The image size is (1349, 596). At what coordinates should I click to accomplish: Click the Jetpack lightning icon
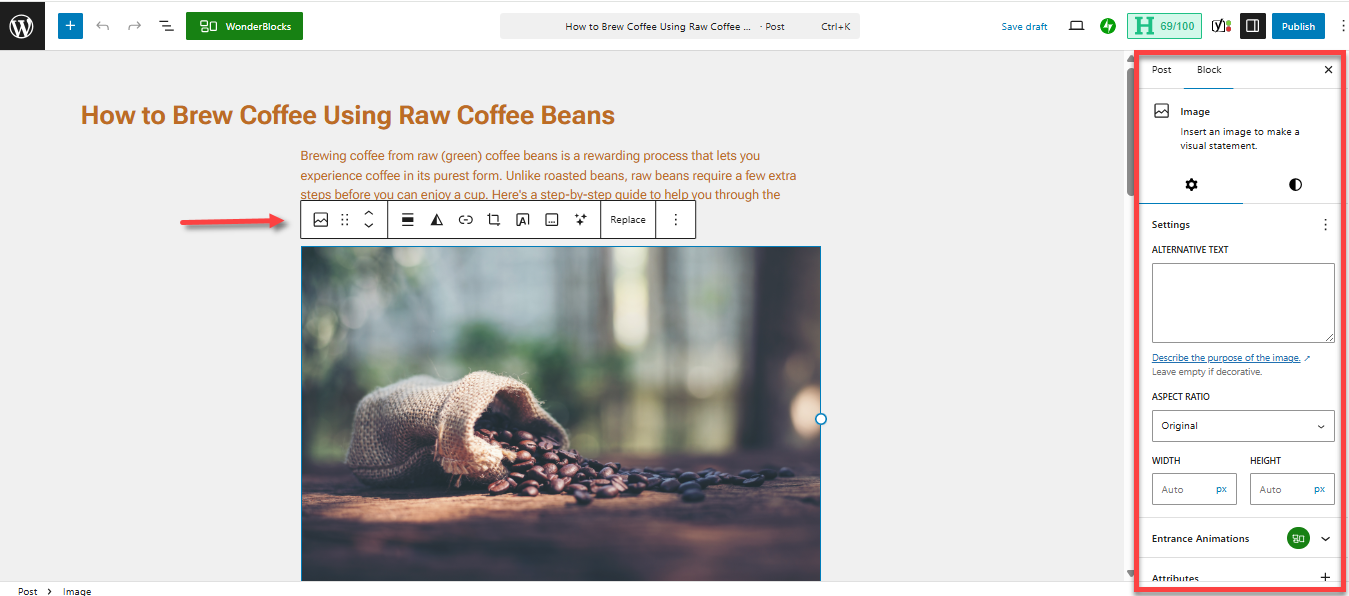click(1107, 26)
